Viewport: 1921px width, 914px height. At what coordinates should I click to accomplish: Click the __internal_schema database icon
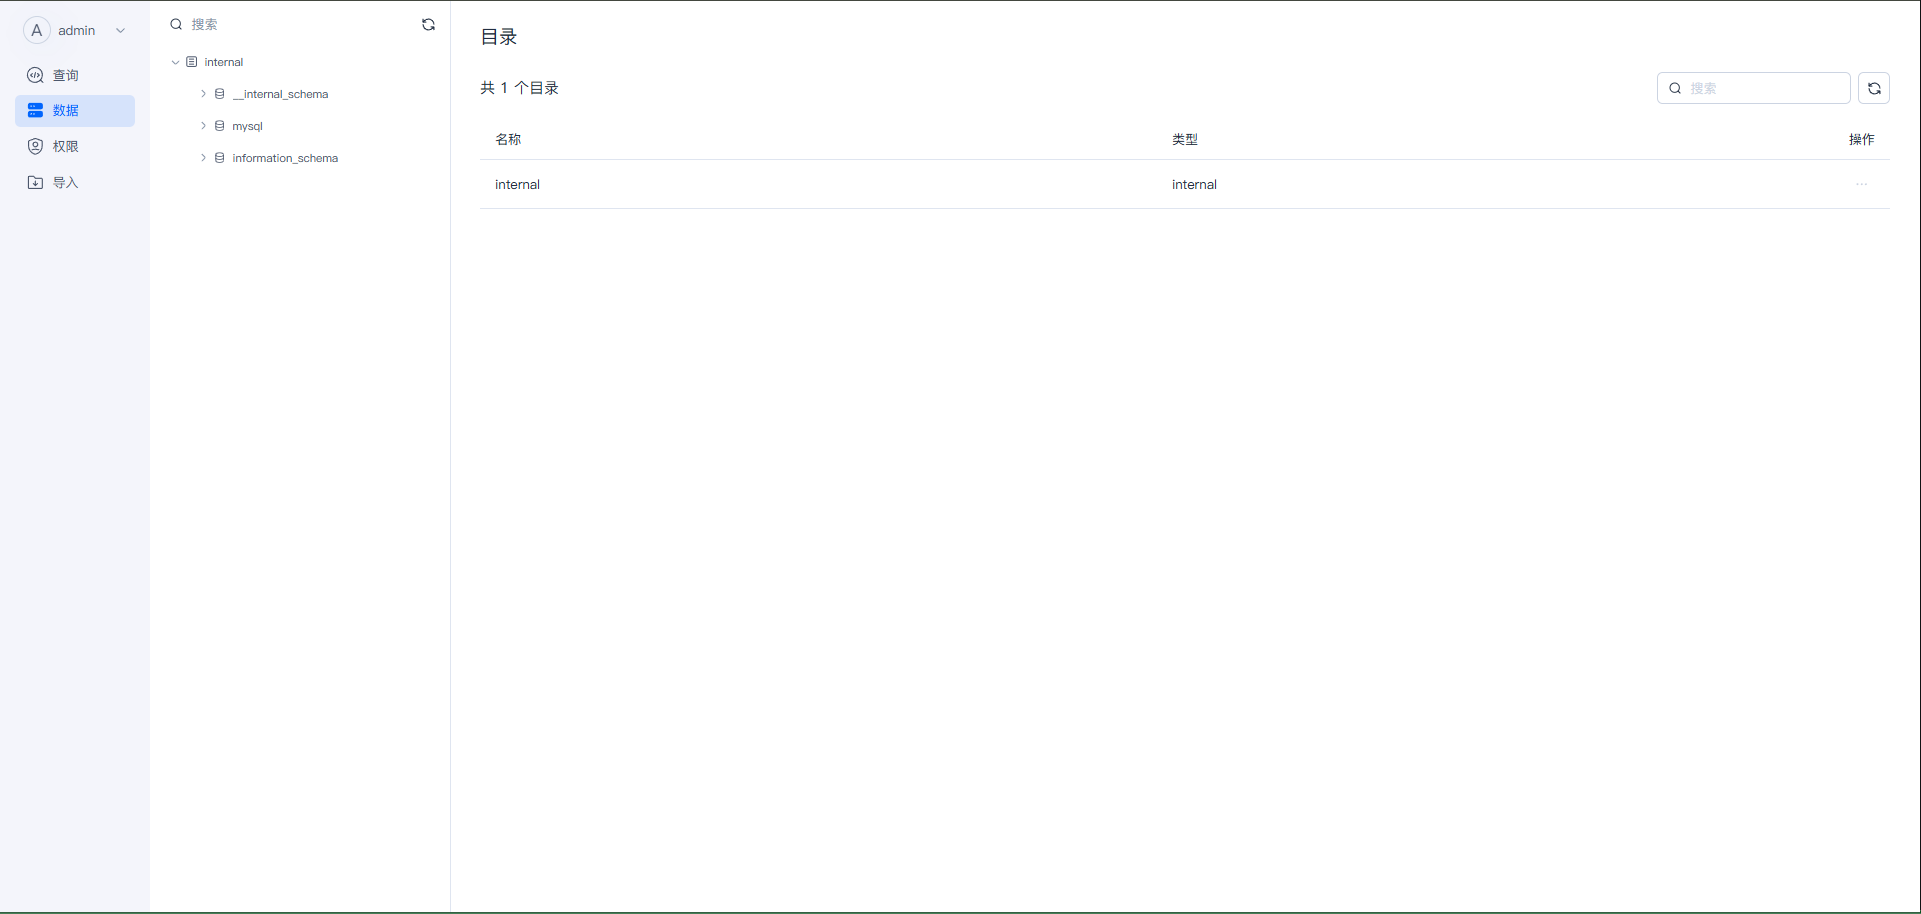[x=220, y=94]
